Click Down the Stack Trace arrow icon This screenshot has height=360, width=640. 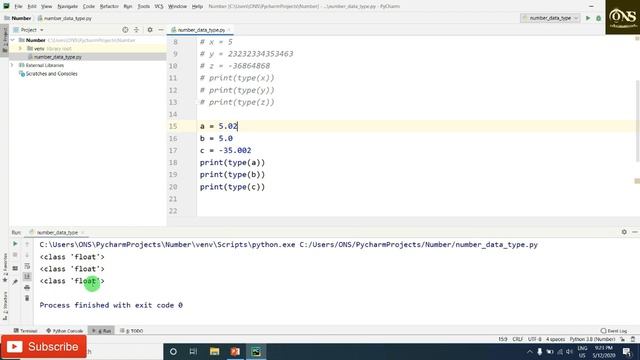(27, 255)
